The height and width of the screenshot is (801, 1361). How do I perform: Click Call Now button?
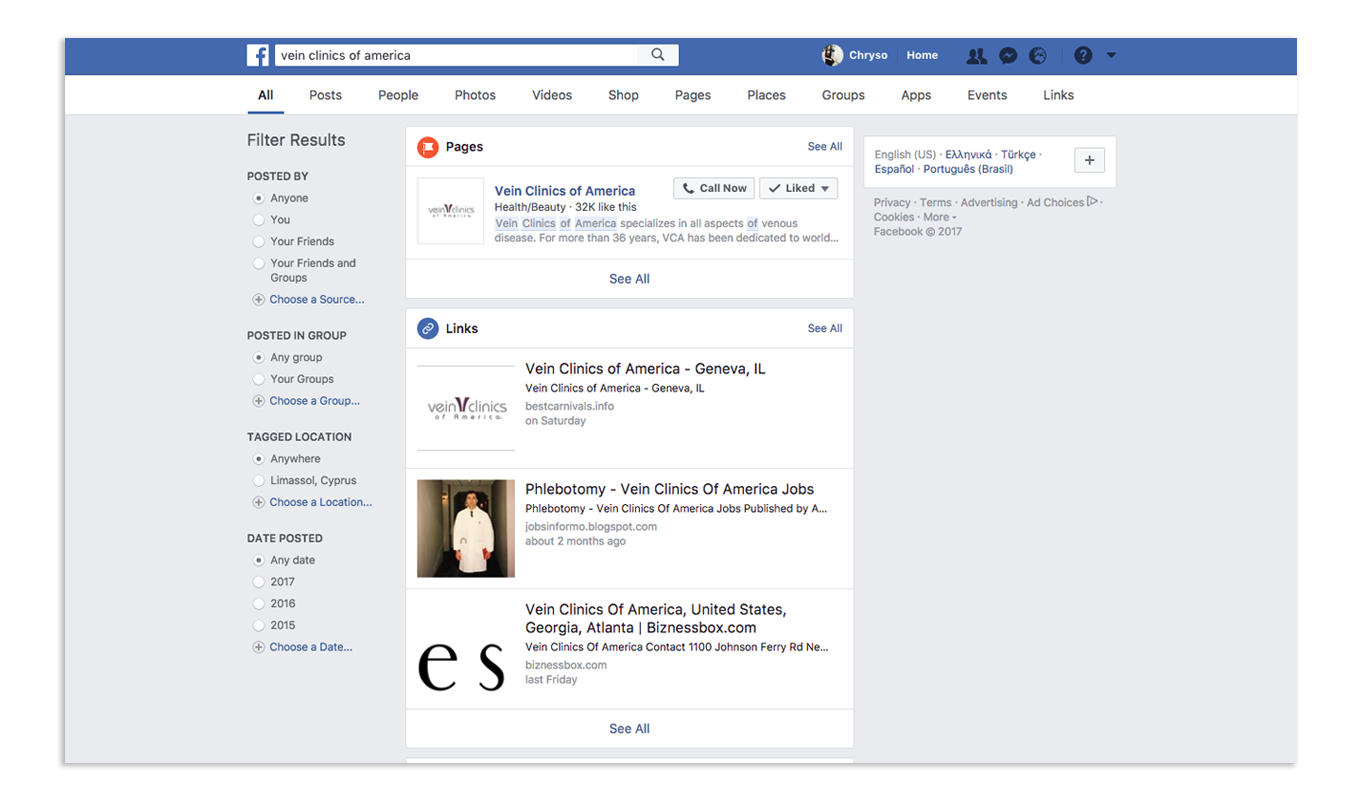click(714, 188)
